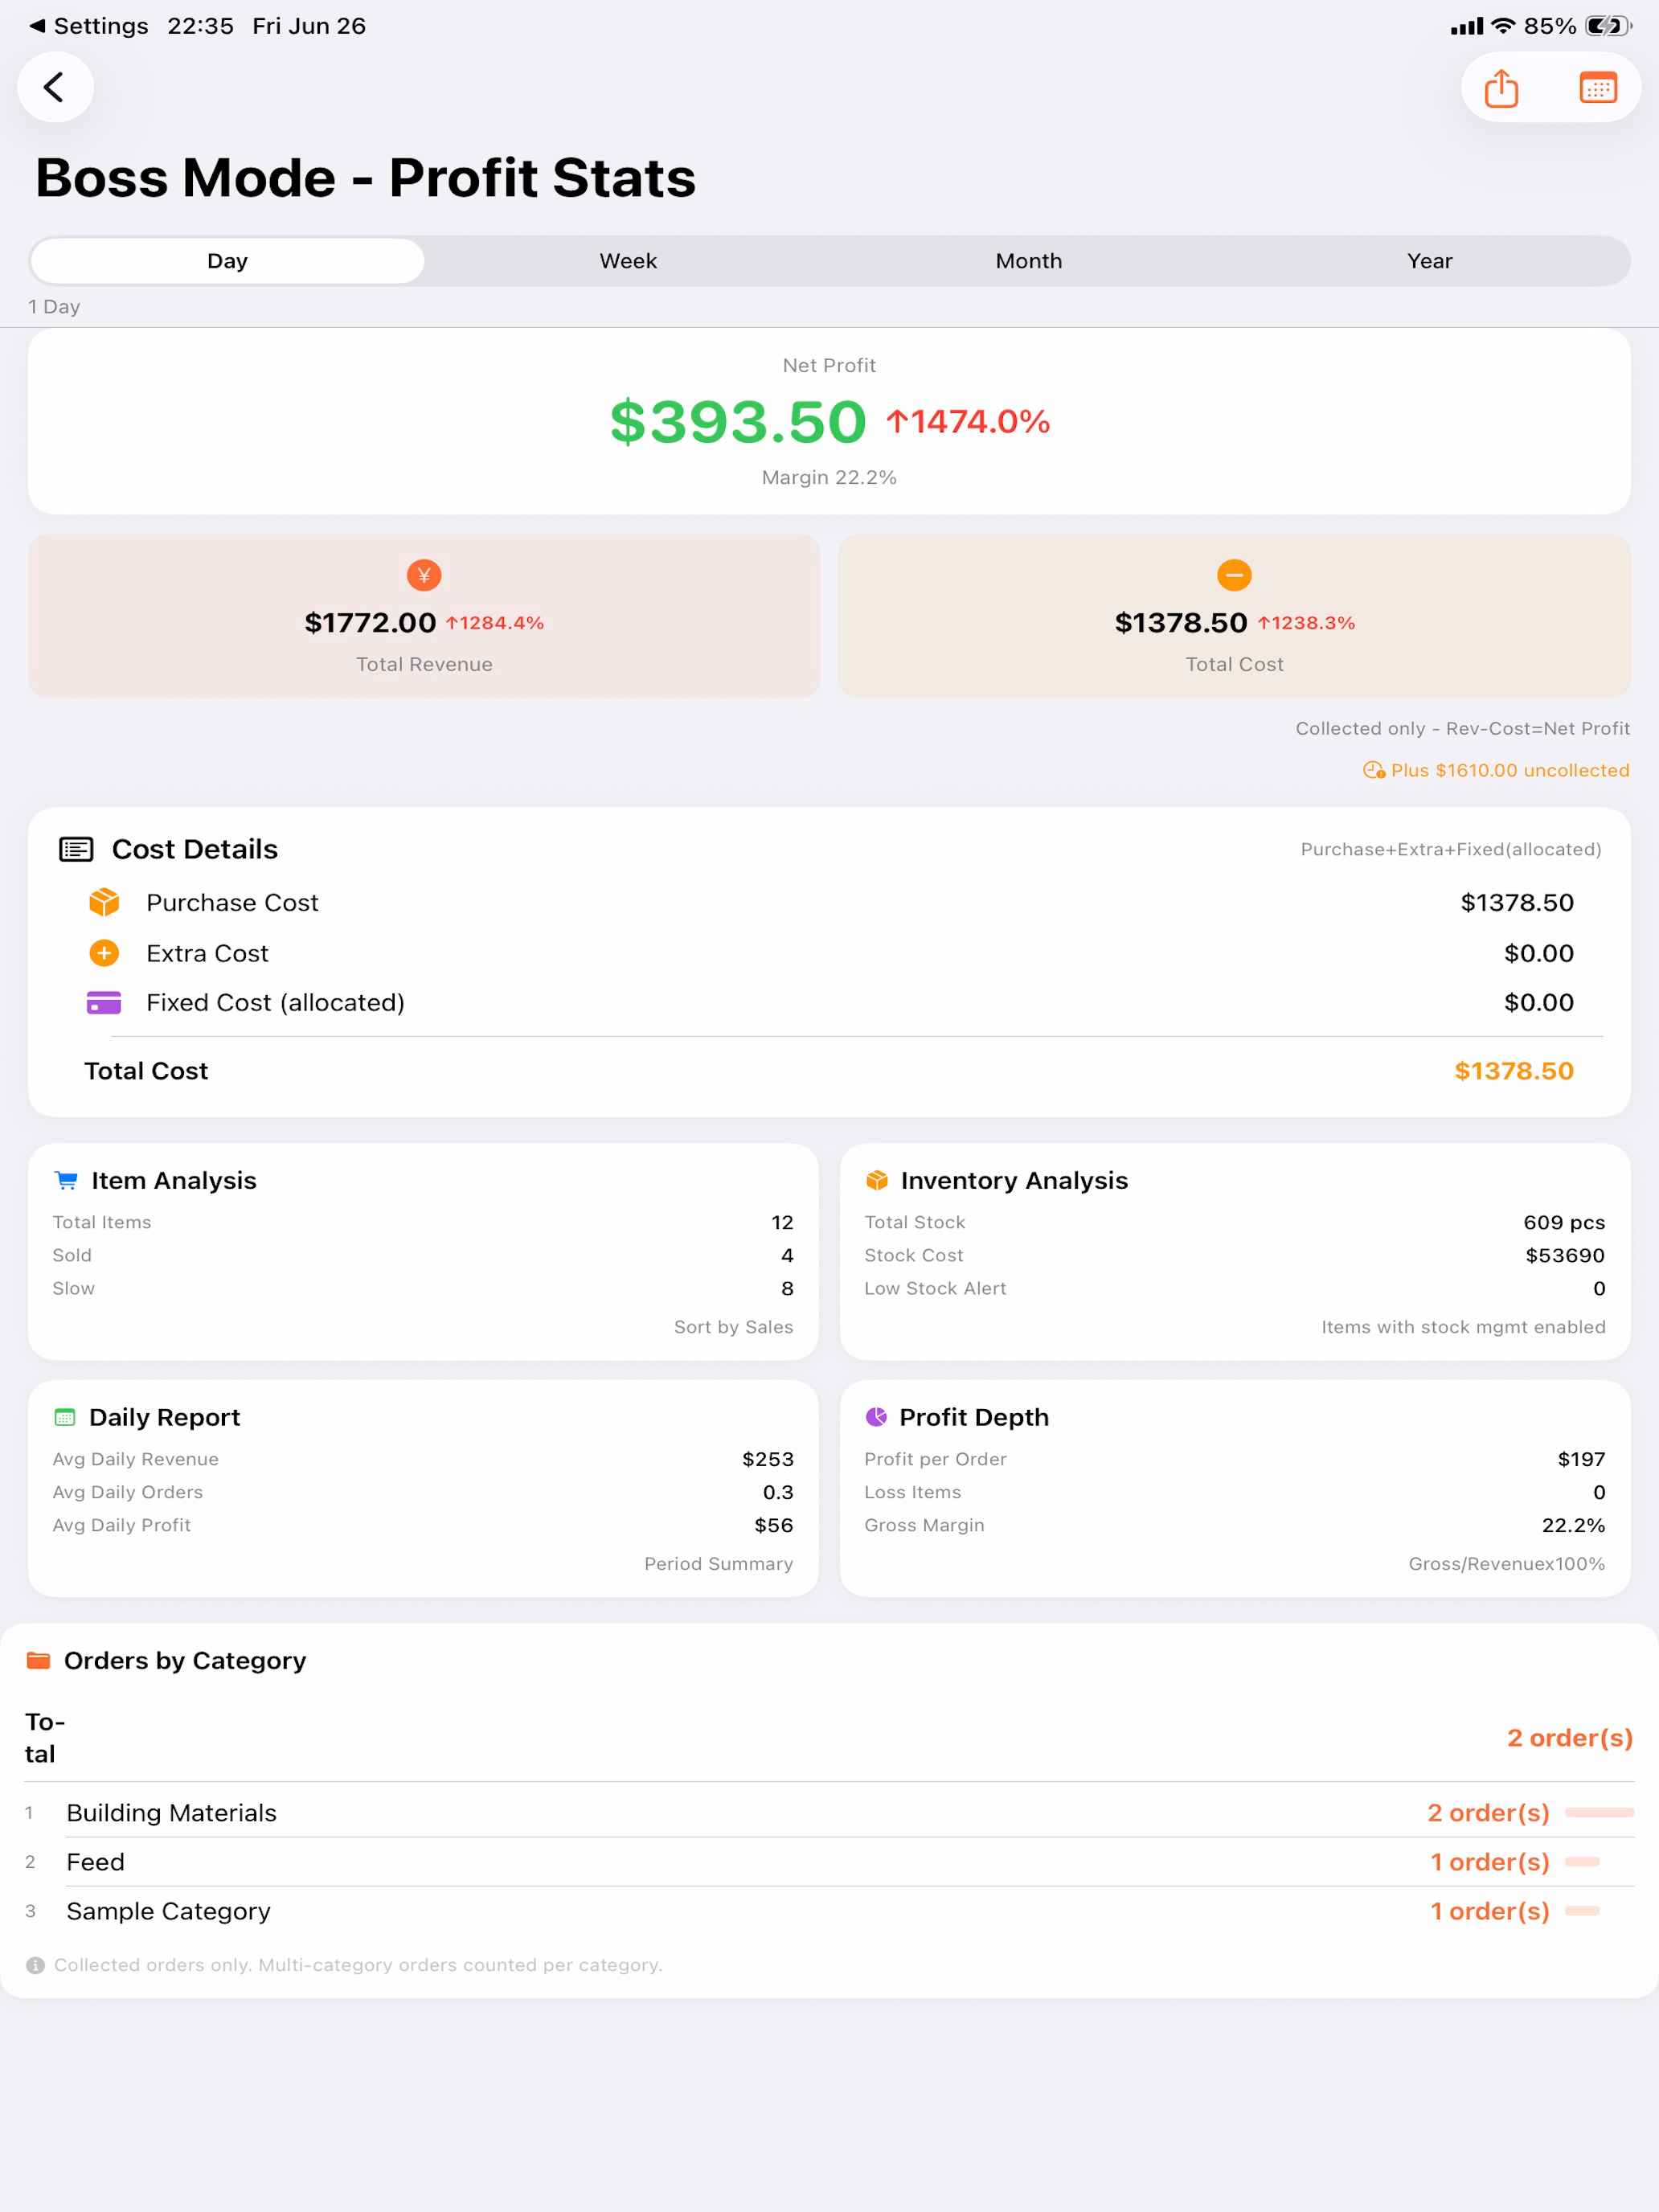Tap the info icon beside collected orders note

(36, 1965)
